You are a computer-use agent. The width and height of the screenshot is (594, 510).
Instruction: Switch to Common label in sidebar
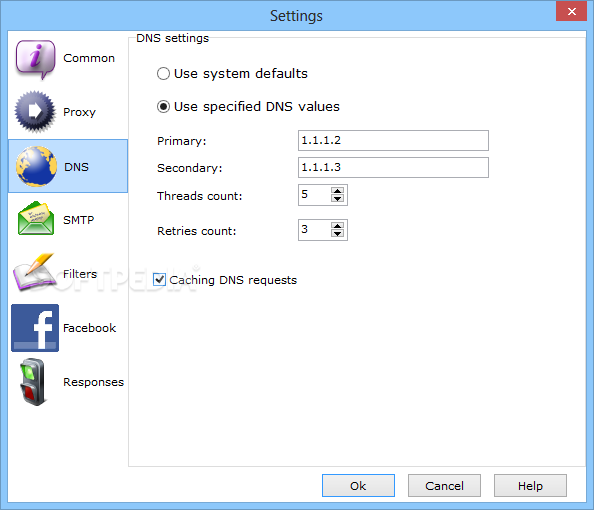coord(89,58)
